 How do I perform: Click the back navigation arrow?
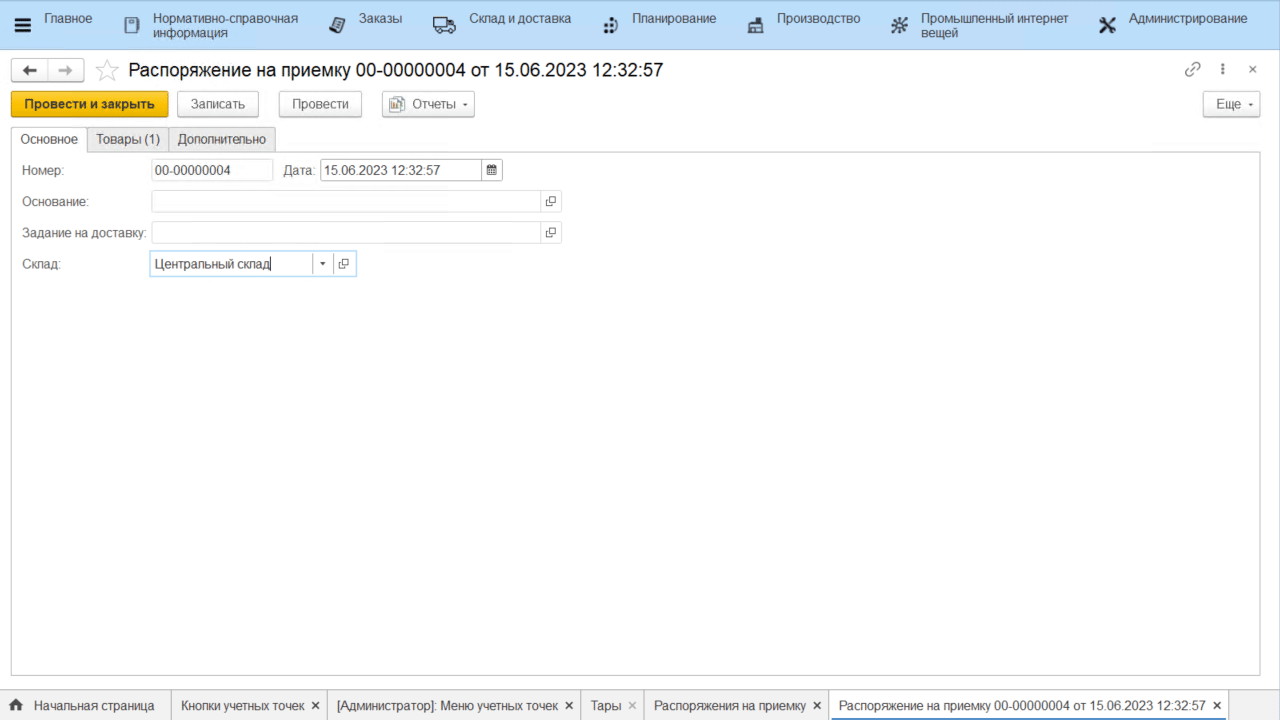(x=30, y=70)
